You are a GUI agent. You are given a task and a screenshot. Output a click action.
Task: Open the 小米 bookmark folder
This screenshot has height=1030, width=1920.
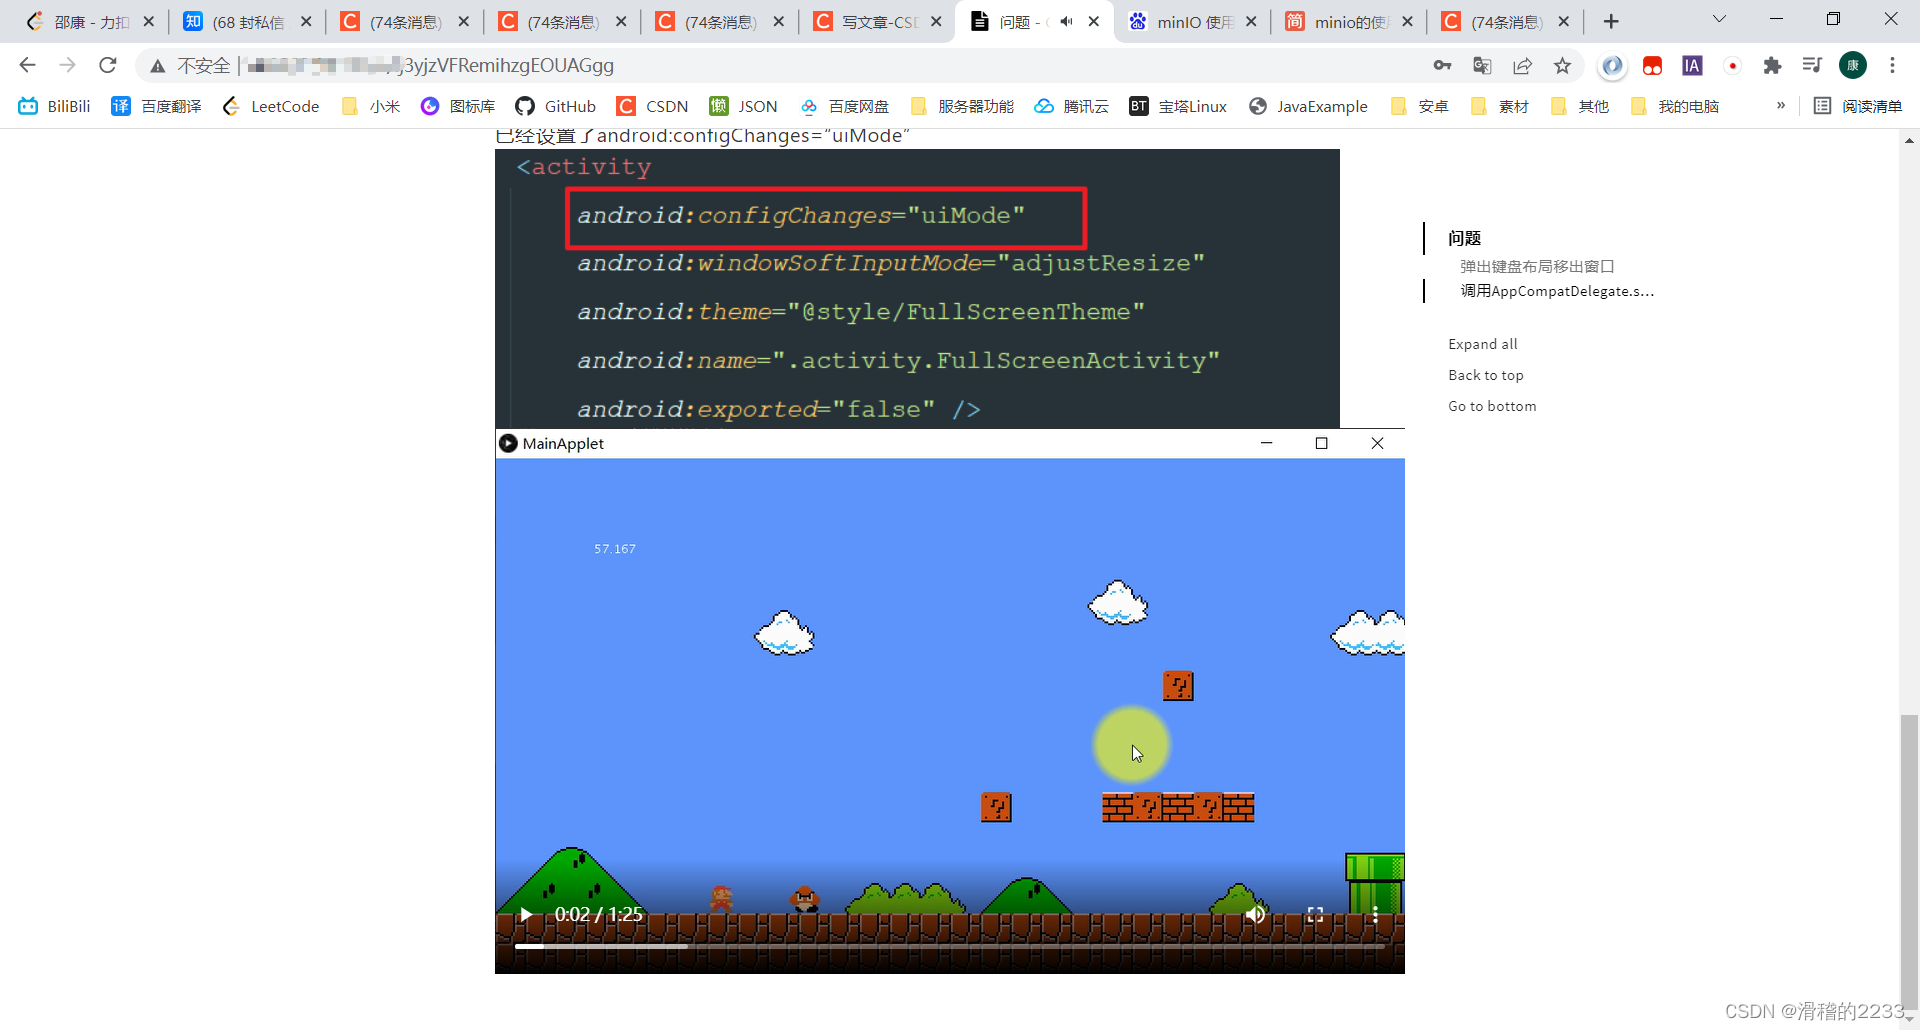point(371,106)
